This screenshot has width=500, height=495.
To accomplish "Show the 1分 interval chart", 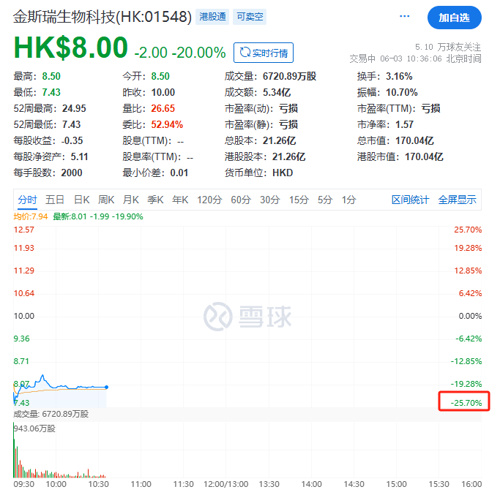I will click(349, 200).
